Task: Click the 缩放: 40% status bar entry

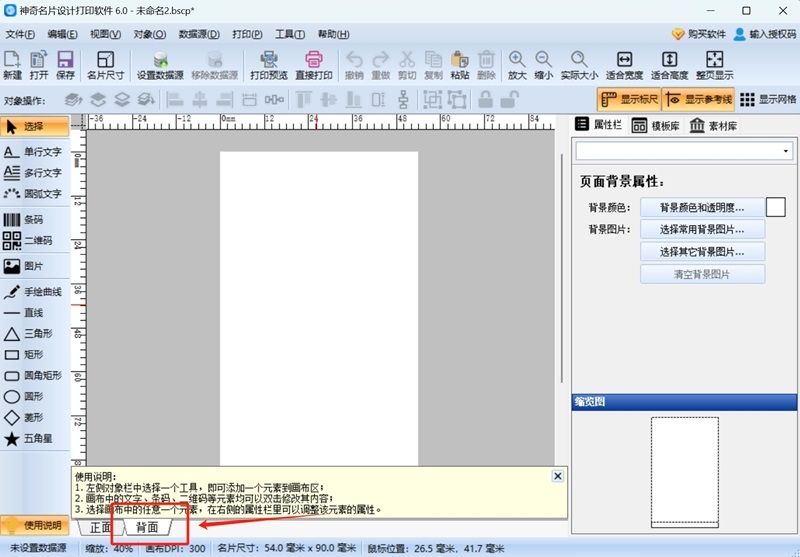Action: (109, 549)
